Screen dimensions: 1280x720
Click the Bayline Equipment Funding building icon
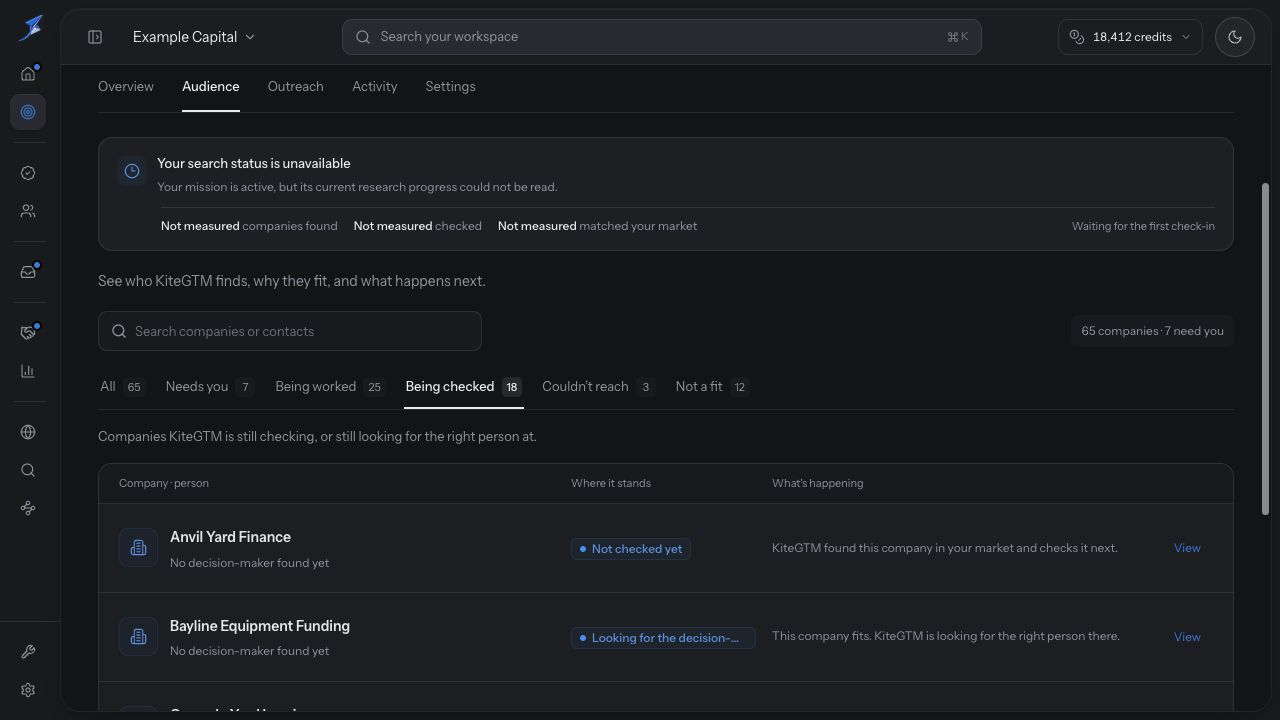[x=138, y=637]
